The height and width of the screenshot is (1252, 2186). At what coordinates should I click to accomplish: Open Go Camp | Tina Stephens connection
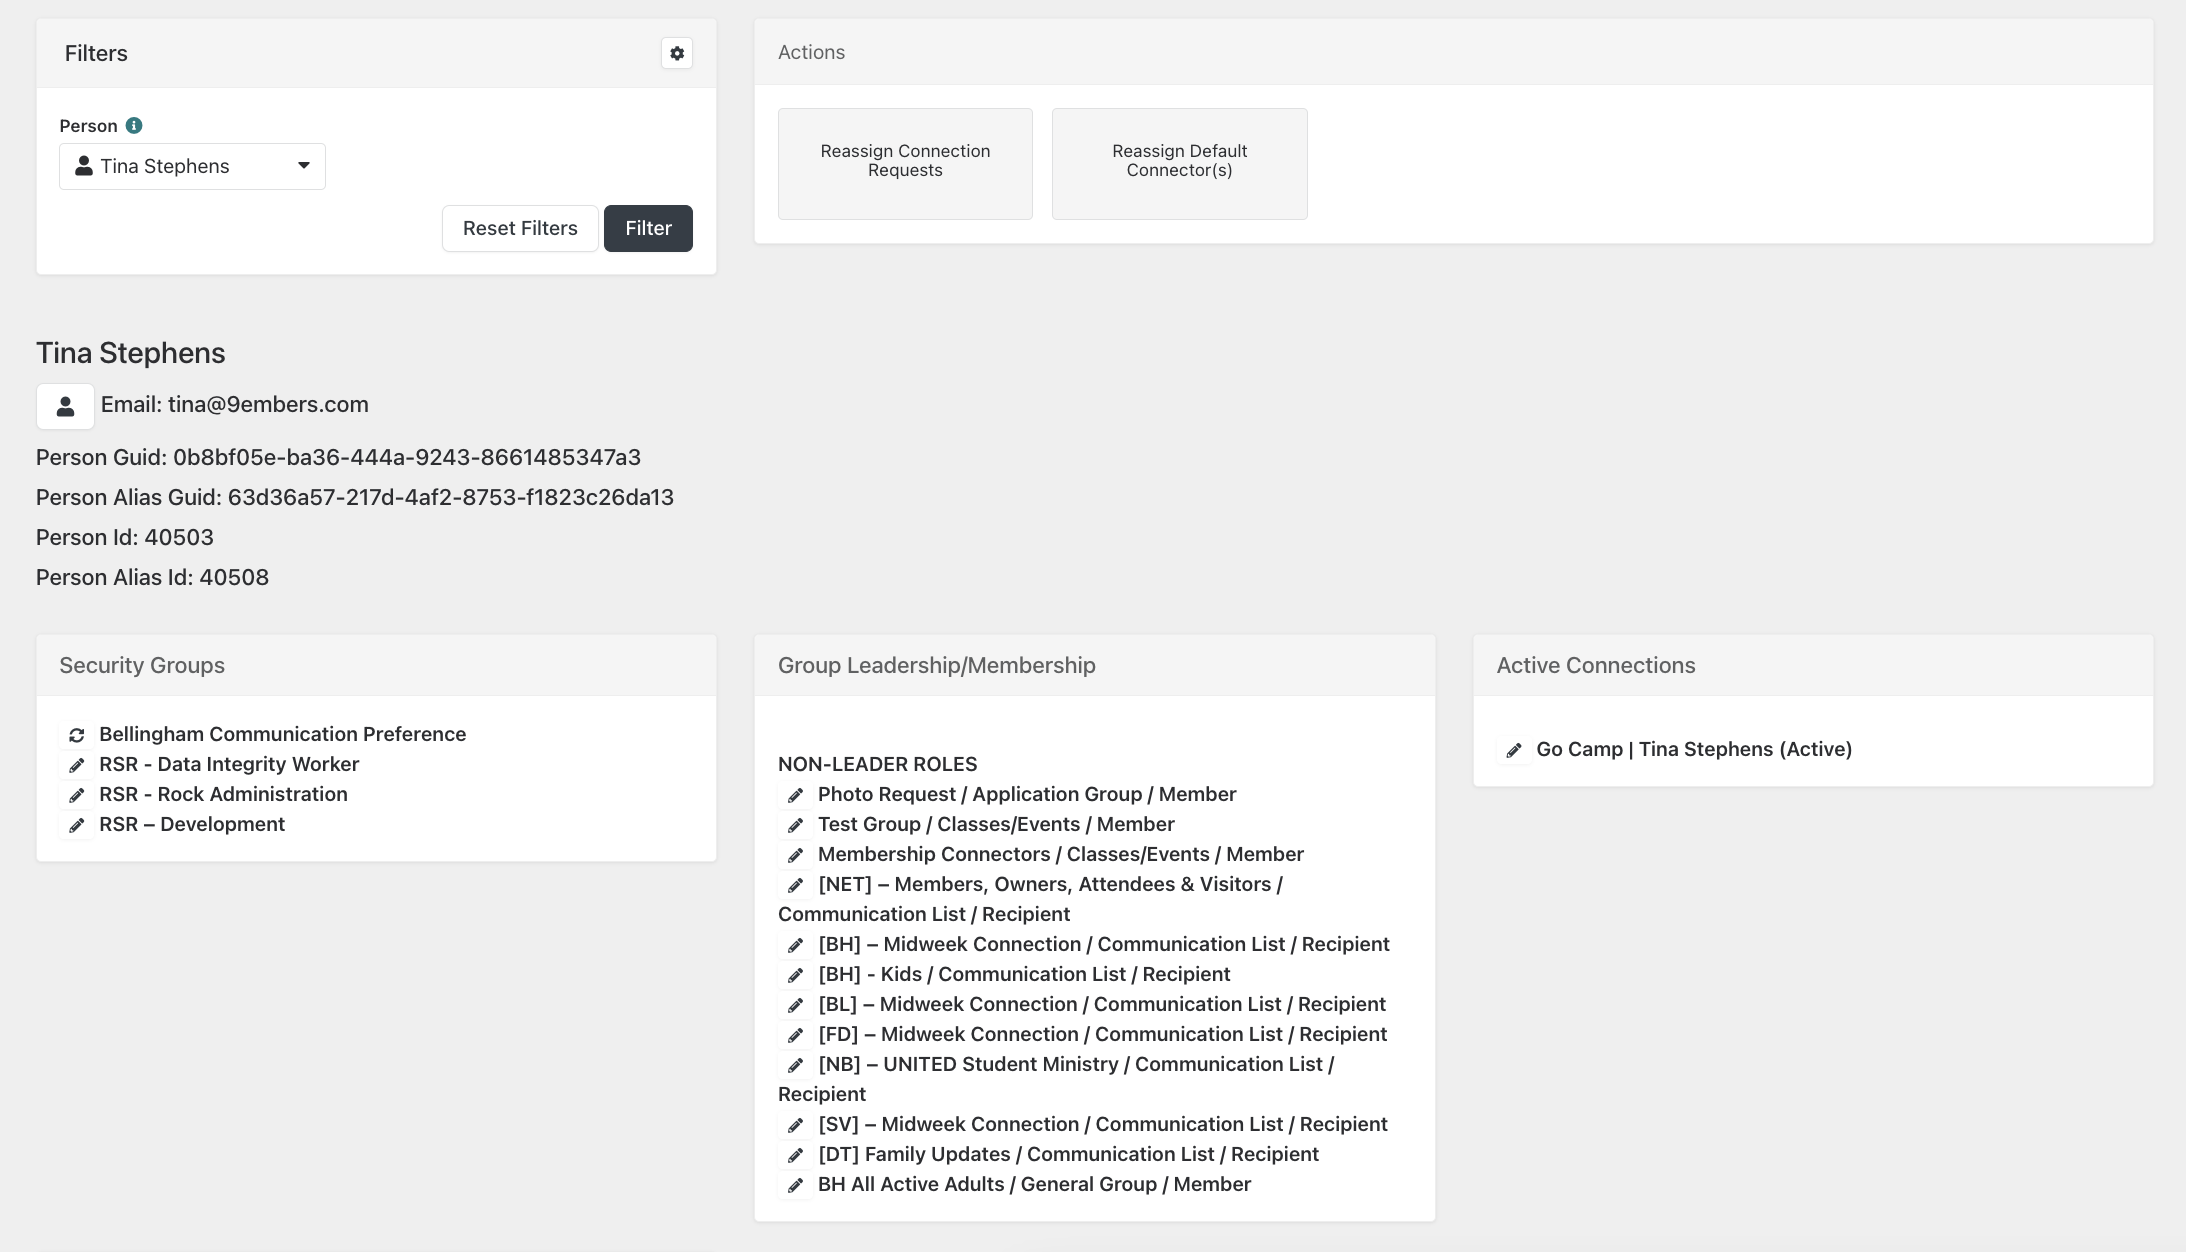[1694, 749]
